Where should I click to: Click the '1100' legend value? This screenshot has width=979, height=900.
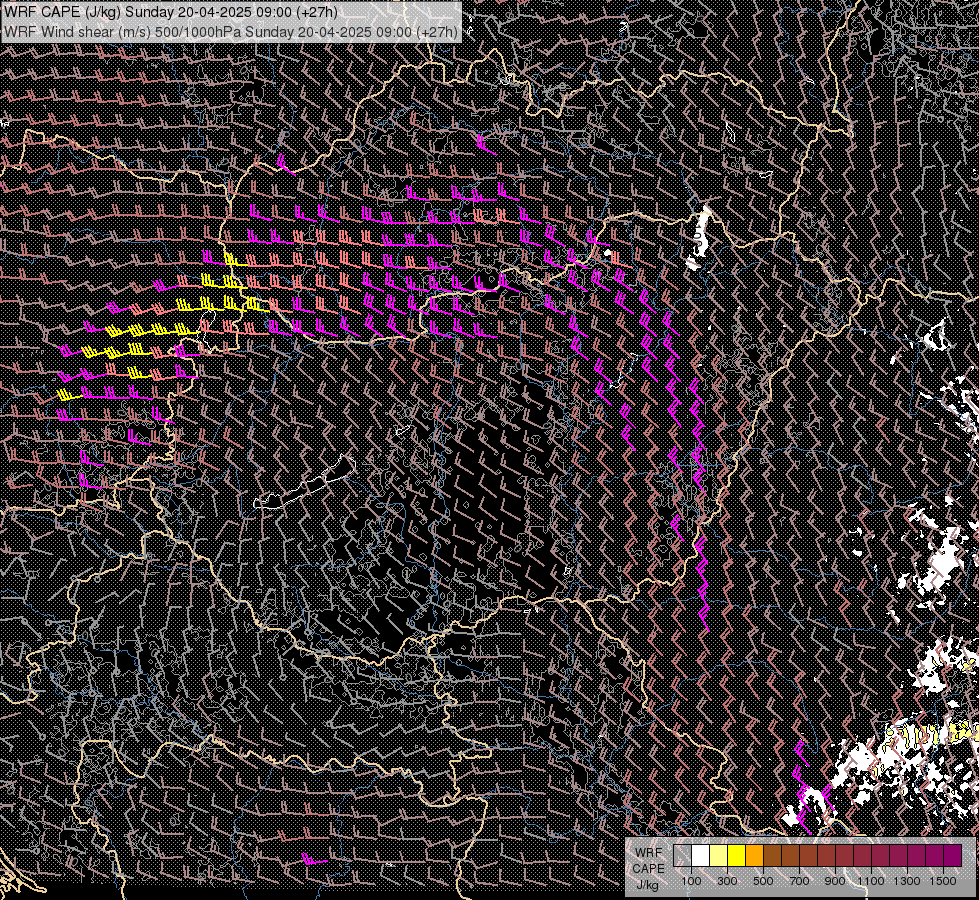coord(870,881)
